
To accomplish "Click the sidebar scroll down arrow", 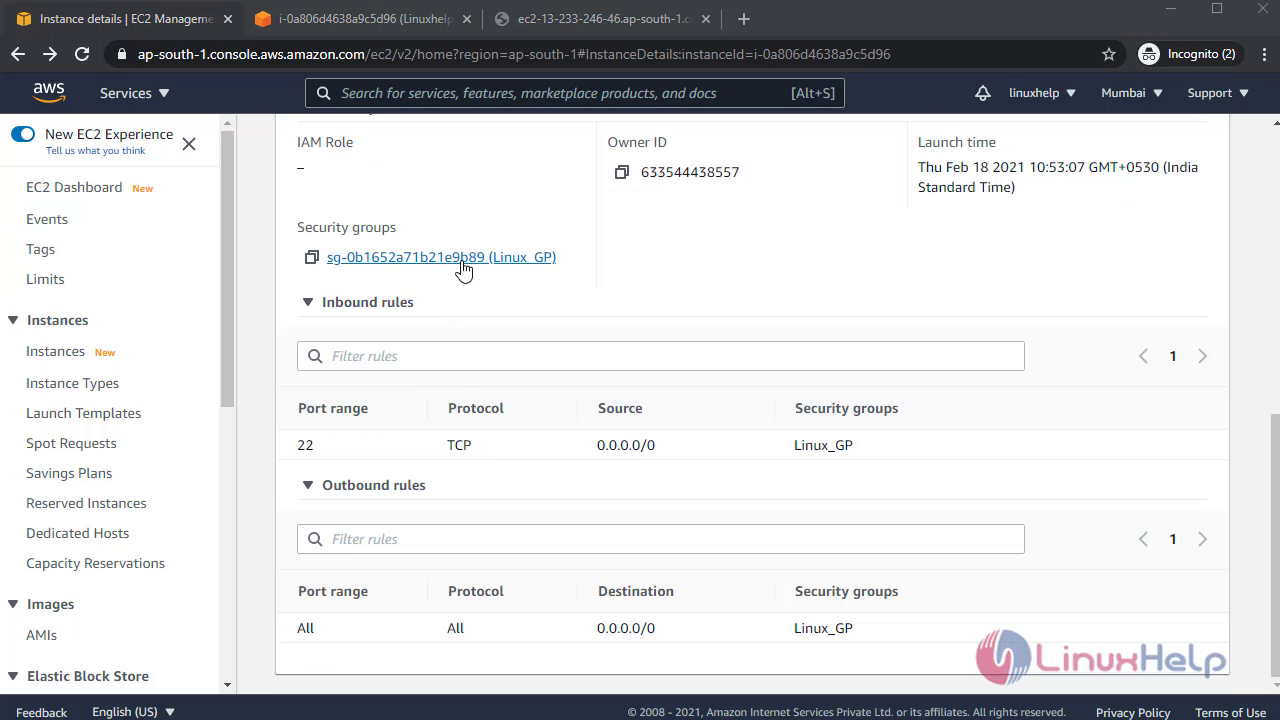I will tap(227, 685).
